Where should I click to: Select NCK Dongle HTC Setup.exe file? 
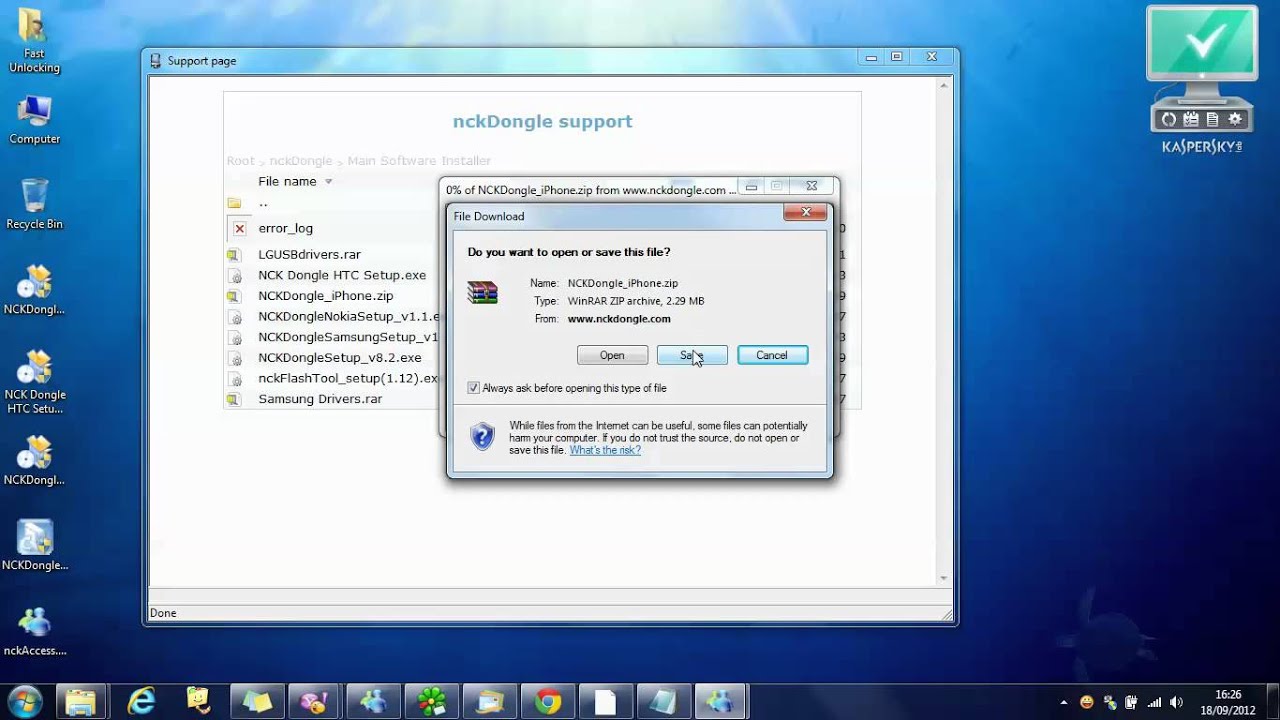pos(342,275)
